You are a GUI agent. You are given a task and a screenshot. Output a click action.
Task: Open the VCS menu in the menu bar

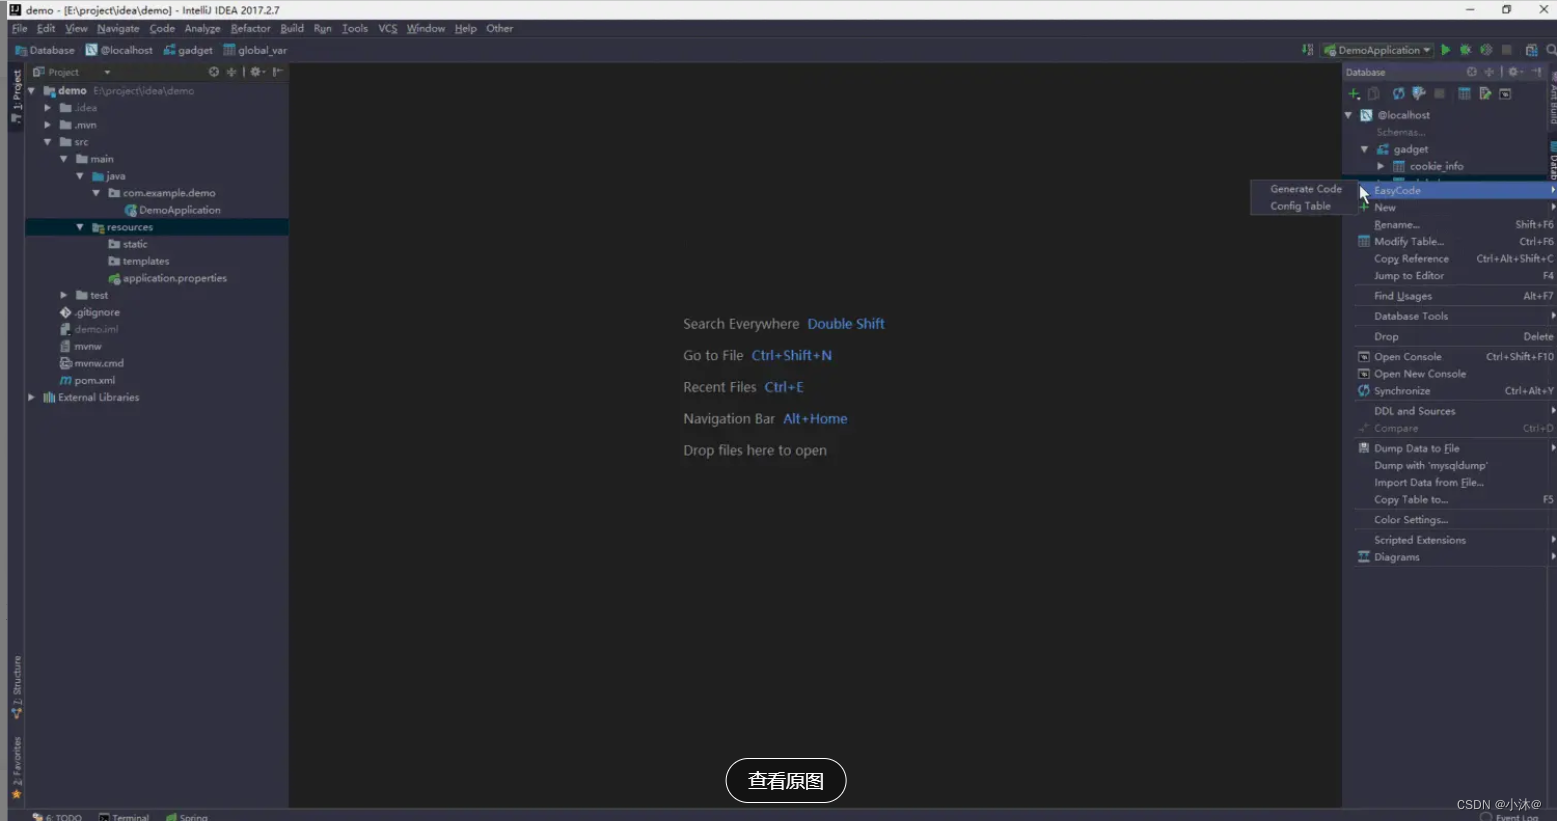[x=387, y=28]
